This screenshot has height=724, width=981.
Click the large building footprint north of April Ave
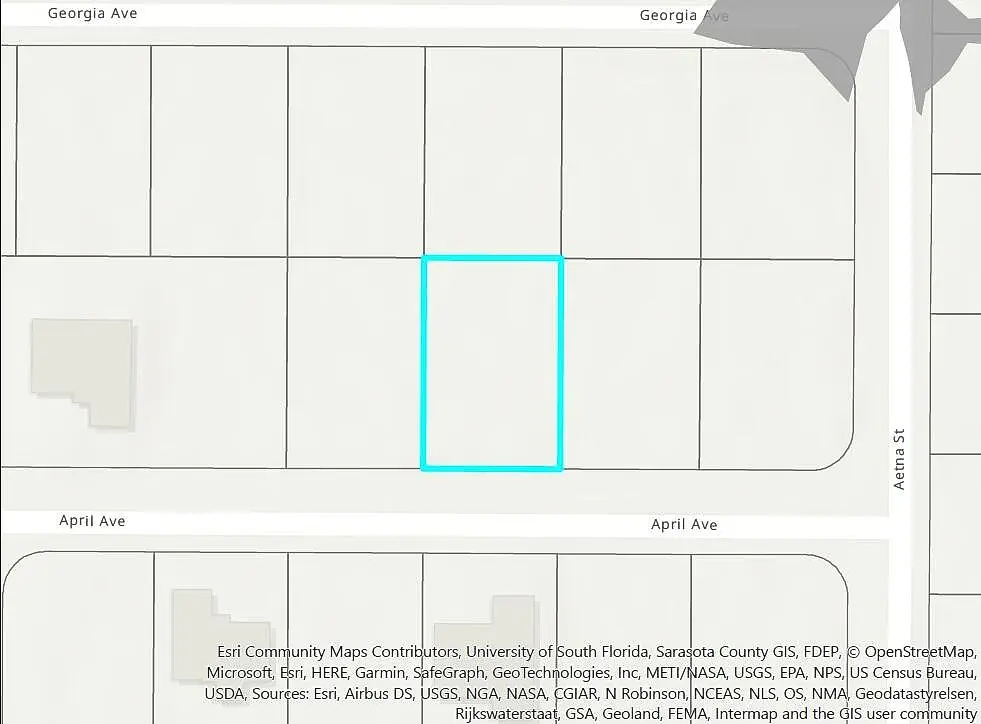82,368
